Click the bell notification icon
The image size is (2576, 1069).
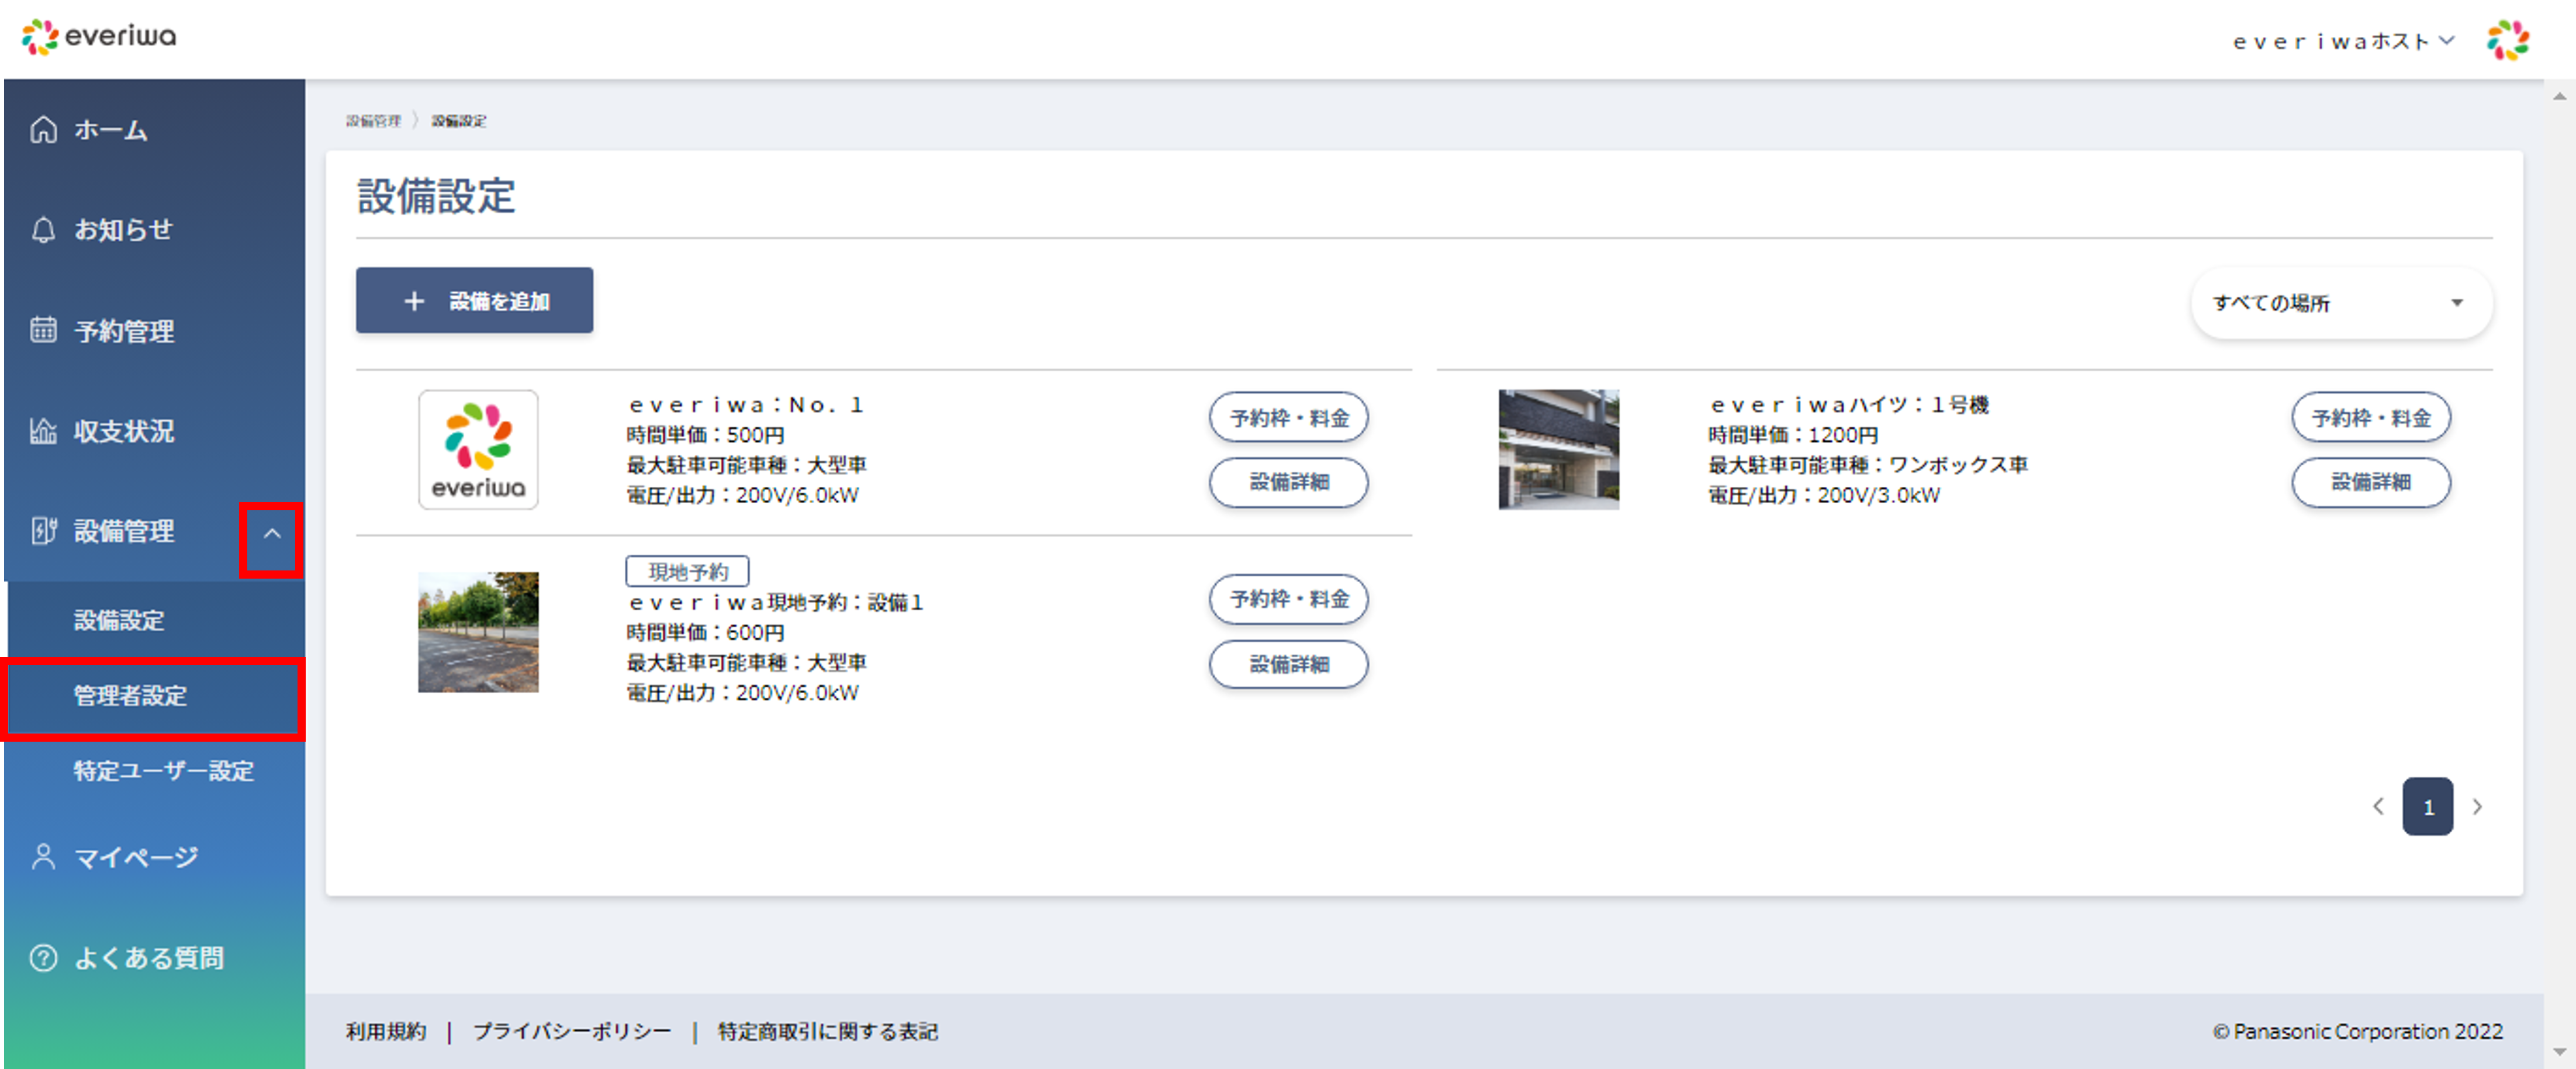click(x=43, y=230)
